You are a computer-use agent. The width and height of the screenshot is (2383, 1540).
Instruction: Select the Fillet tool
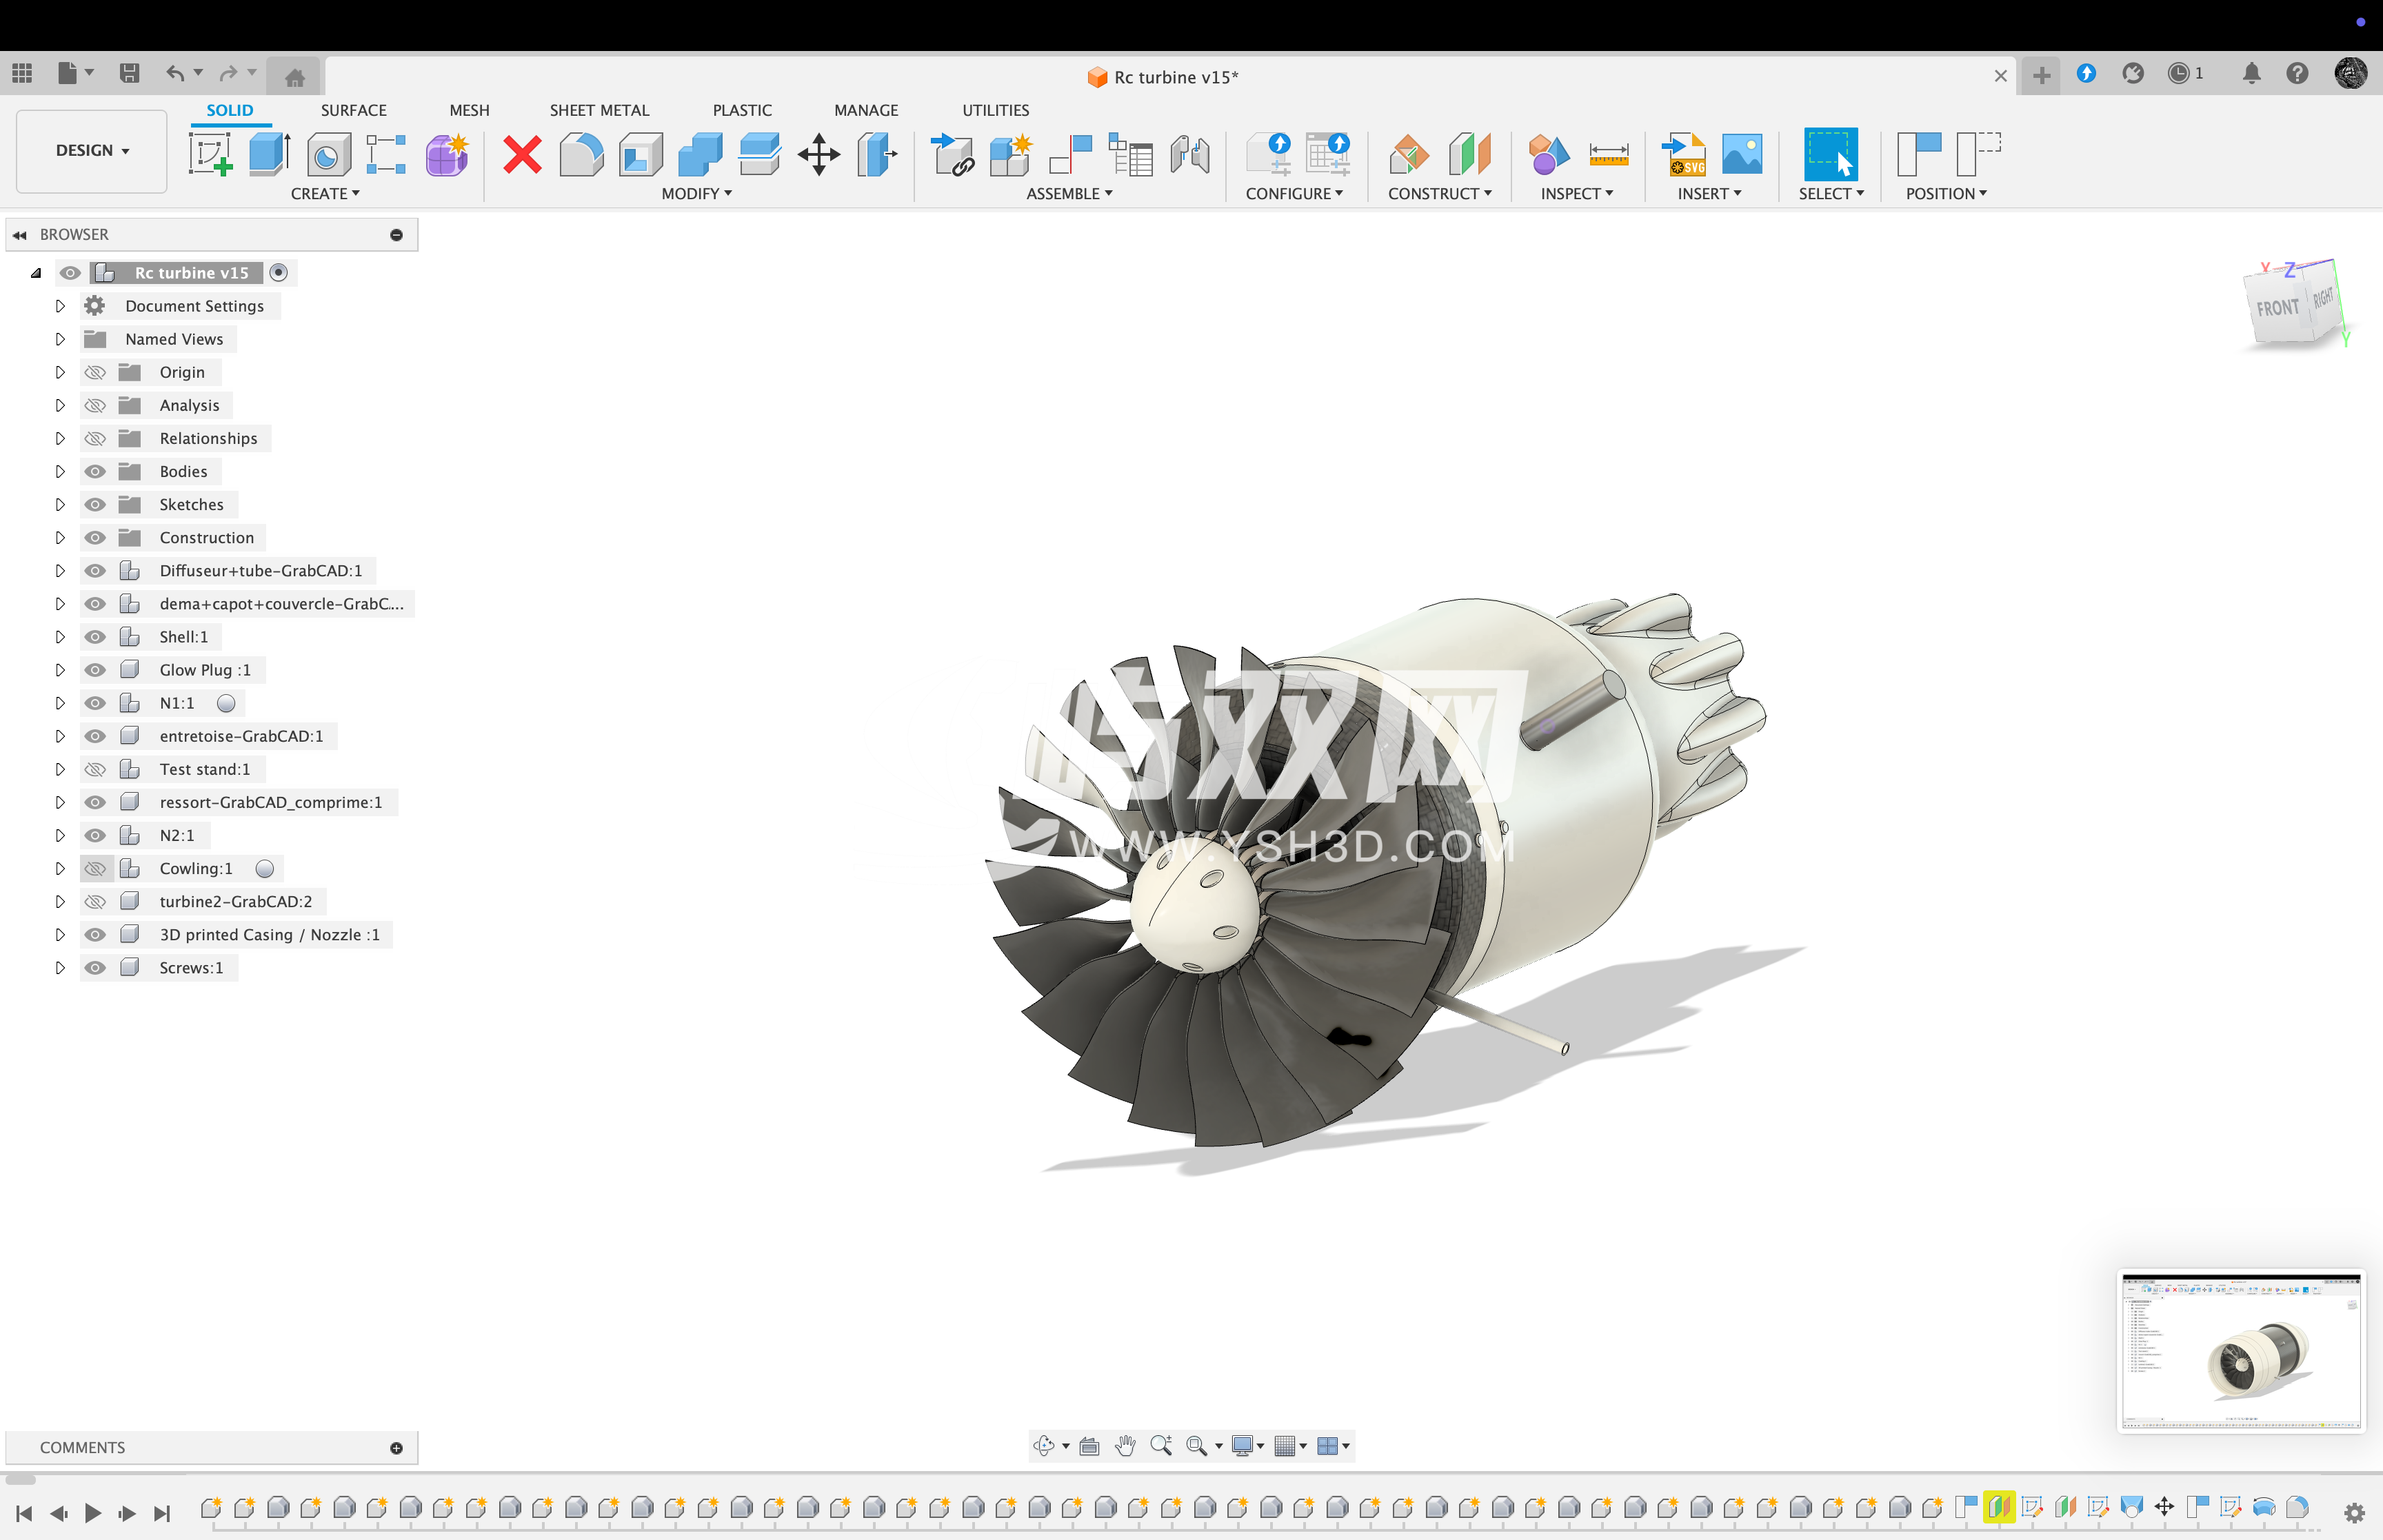581,154
